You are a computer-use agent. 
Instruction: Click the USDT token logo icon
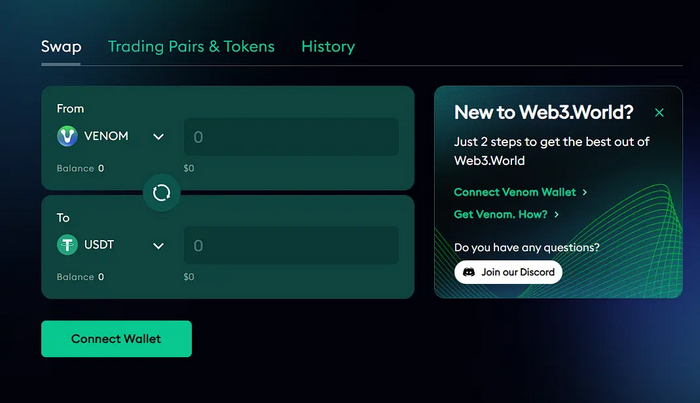tap(68, 245)
